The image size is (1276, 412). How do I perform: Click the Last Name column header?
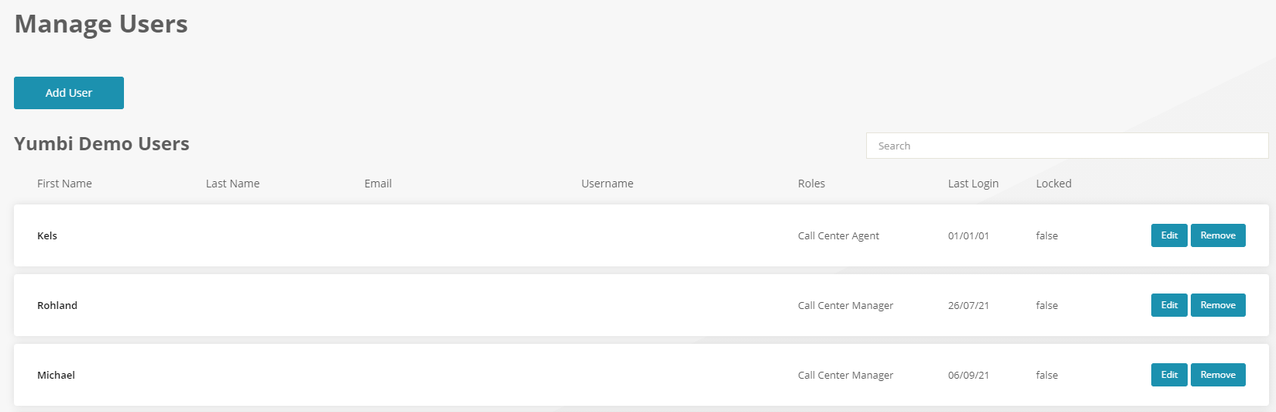click(232, 184)
